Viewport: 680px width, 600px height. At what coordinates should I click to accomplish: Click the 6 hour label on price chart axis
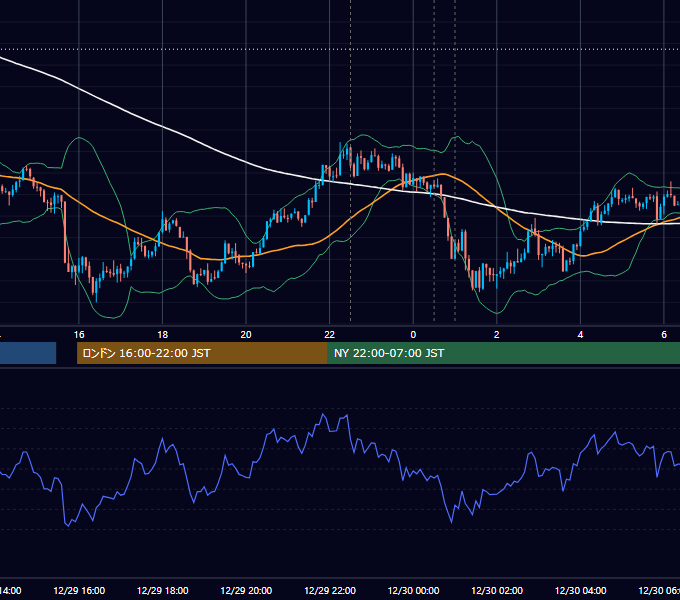pos(664,335)
